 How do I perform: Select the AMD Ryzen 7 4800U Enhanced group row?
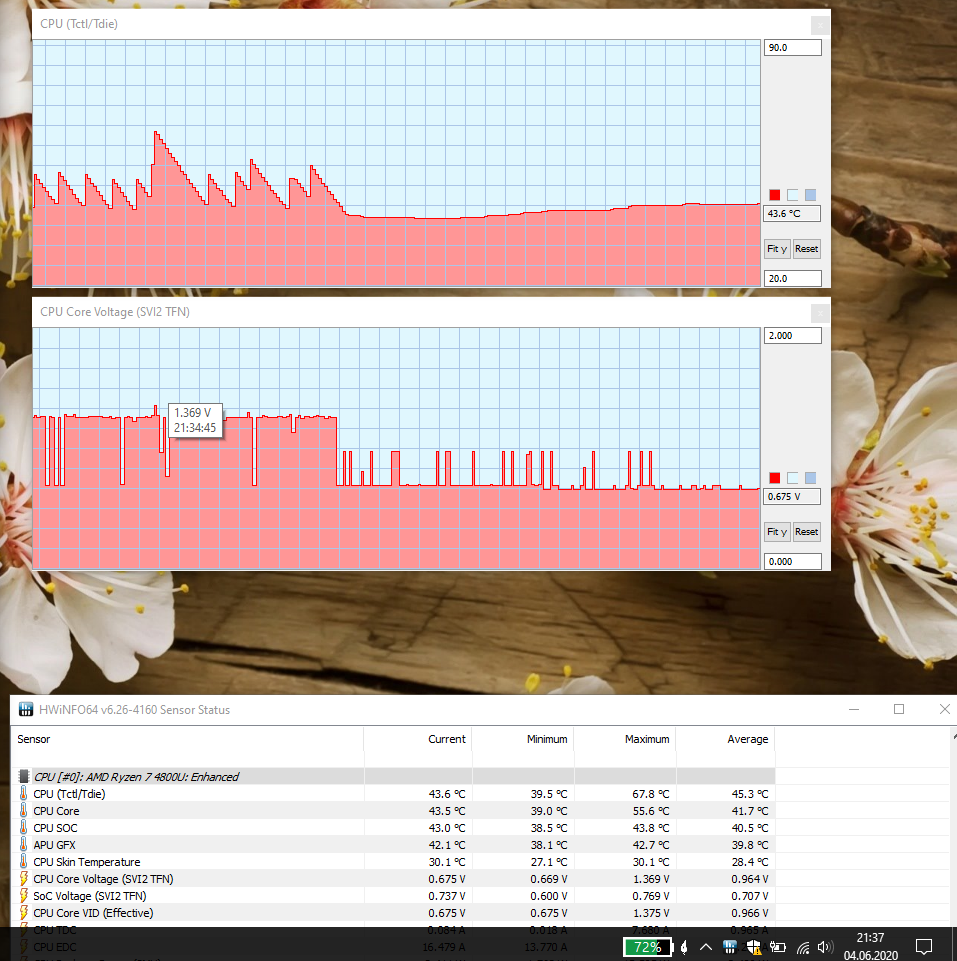pos(396,777)
